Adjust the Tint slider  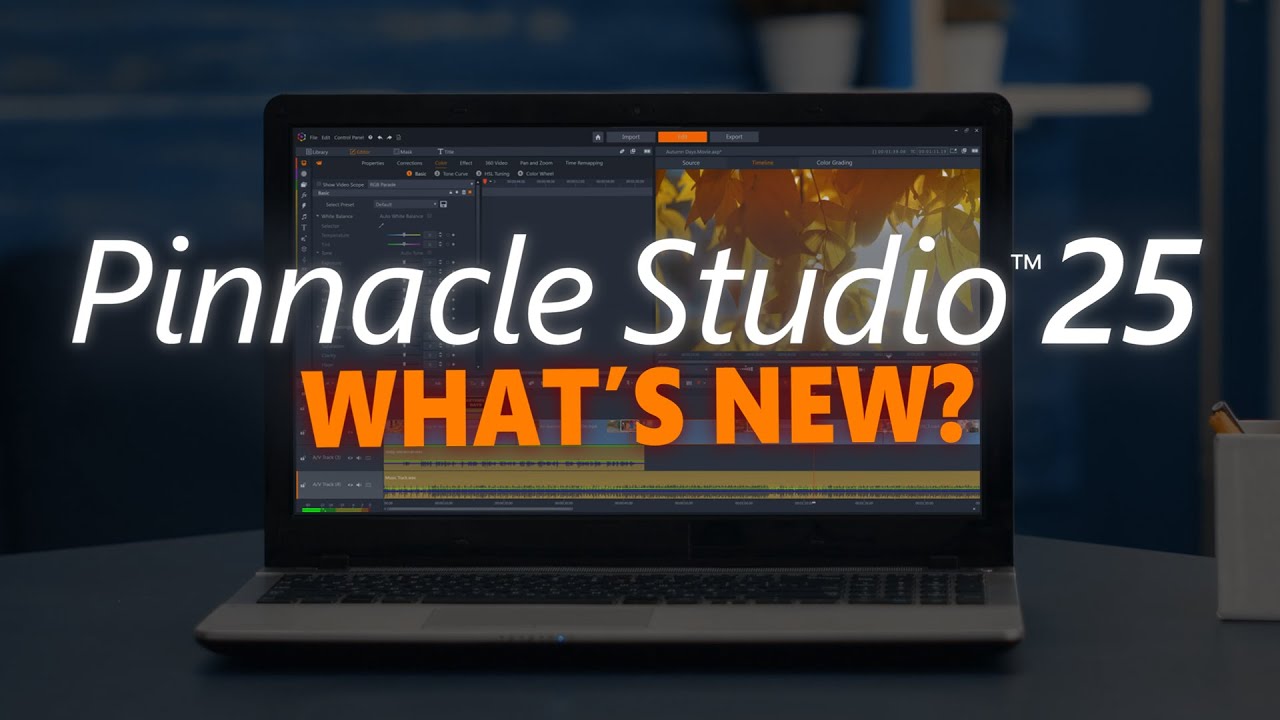coord(403,244)
